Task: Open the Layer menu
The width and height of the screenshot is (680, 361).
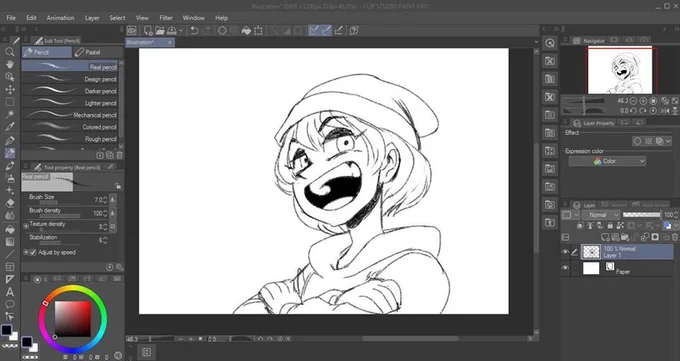Action: [x=92, y=18]
